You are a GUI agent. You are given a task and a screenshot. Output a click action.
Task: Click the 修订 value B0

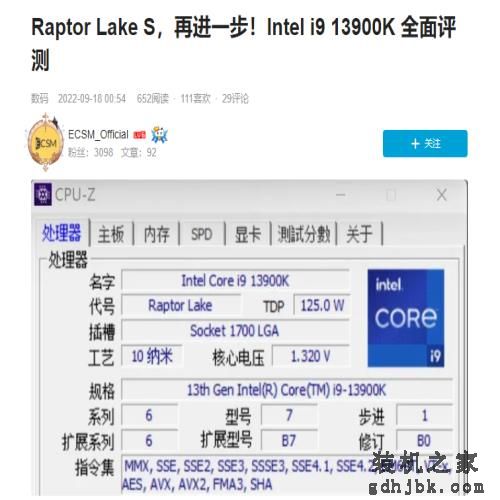[x=424, y=441]
